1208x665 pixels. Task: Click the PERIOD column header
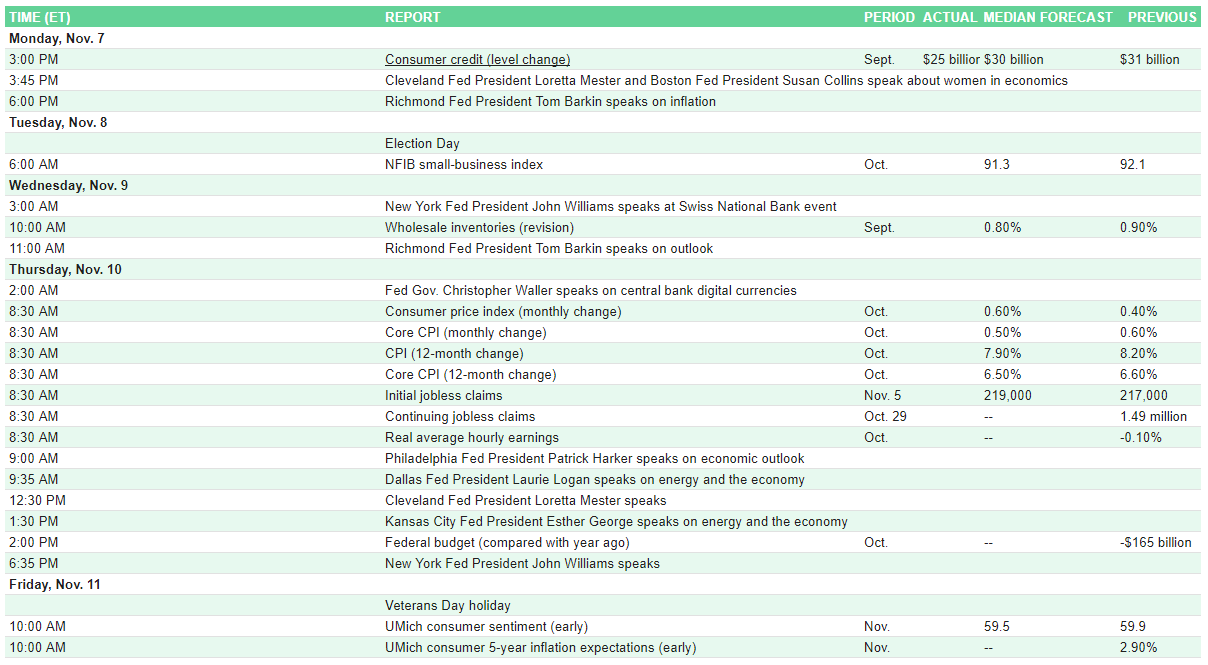(889, 17)
